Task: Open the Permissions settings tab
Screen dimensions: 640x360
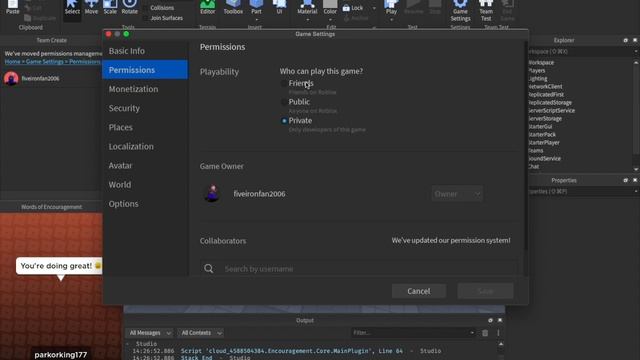Action: pos(145,70)
